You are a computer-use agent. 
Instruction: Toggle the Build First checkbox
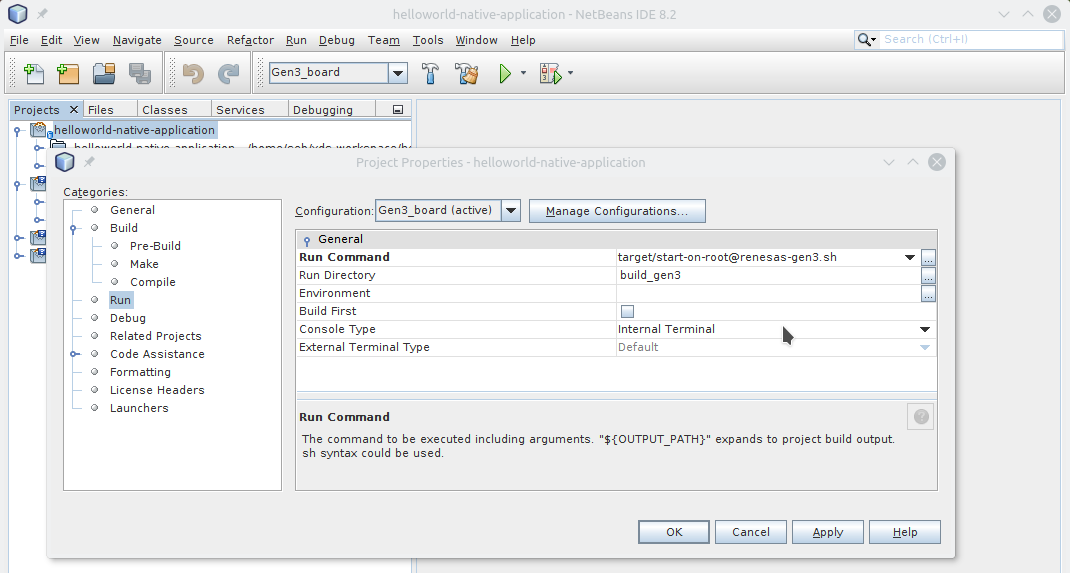point(627,312)
